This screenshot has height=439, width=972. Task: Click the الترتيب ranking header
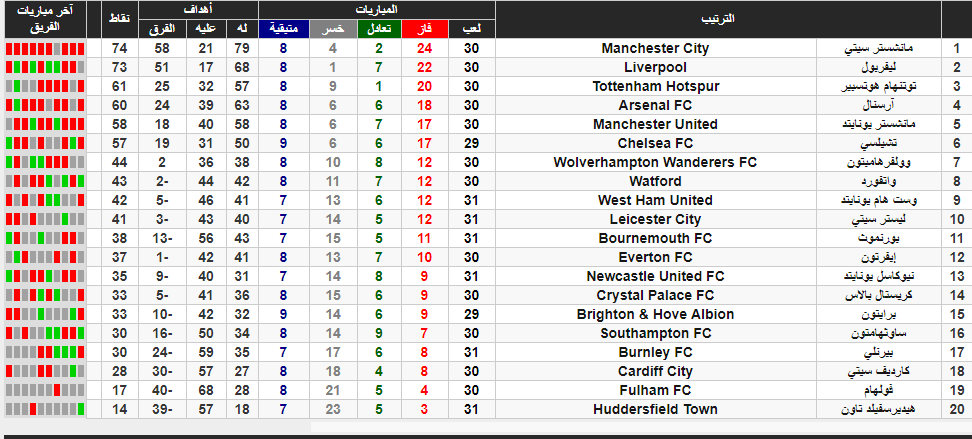pos(718,19)
